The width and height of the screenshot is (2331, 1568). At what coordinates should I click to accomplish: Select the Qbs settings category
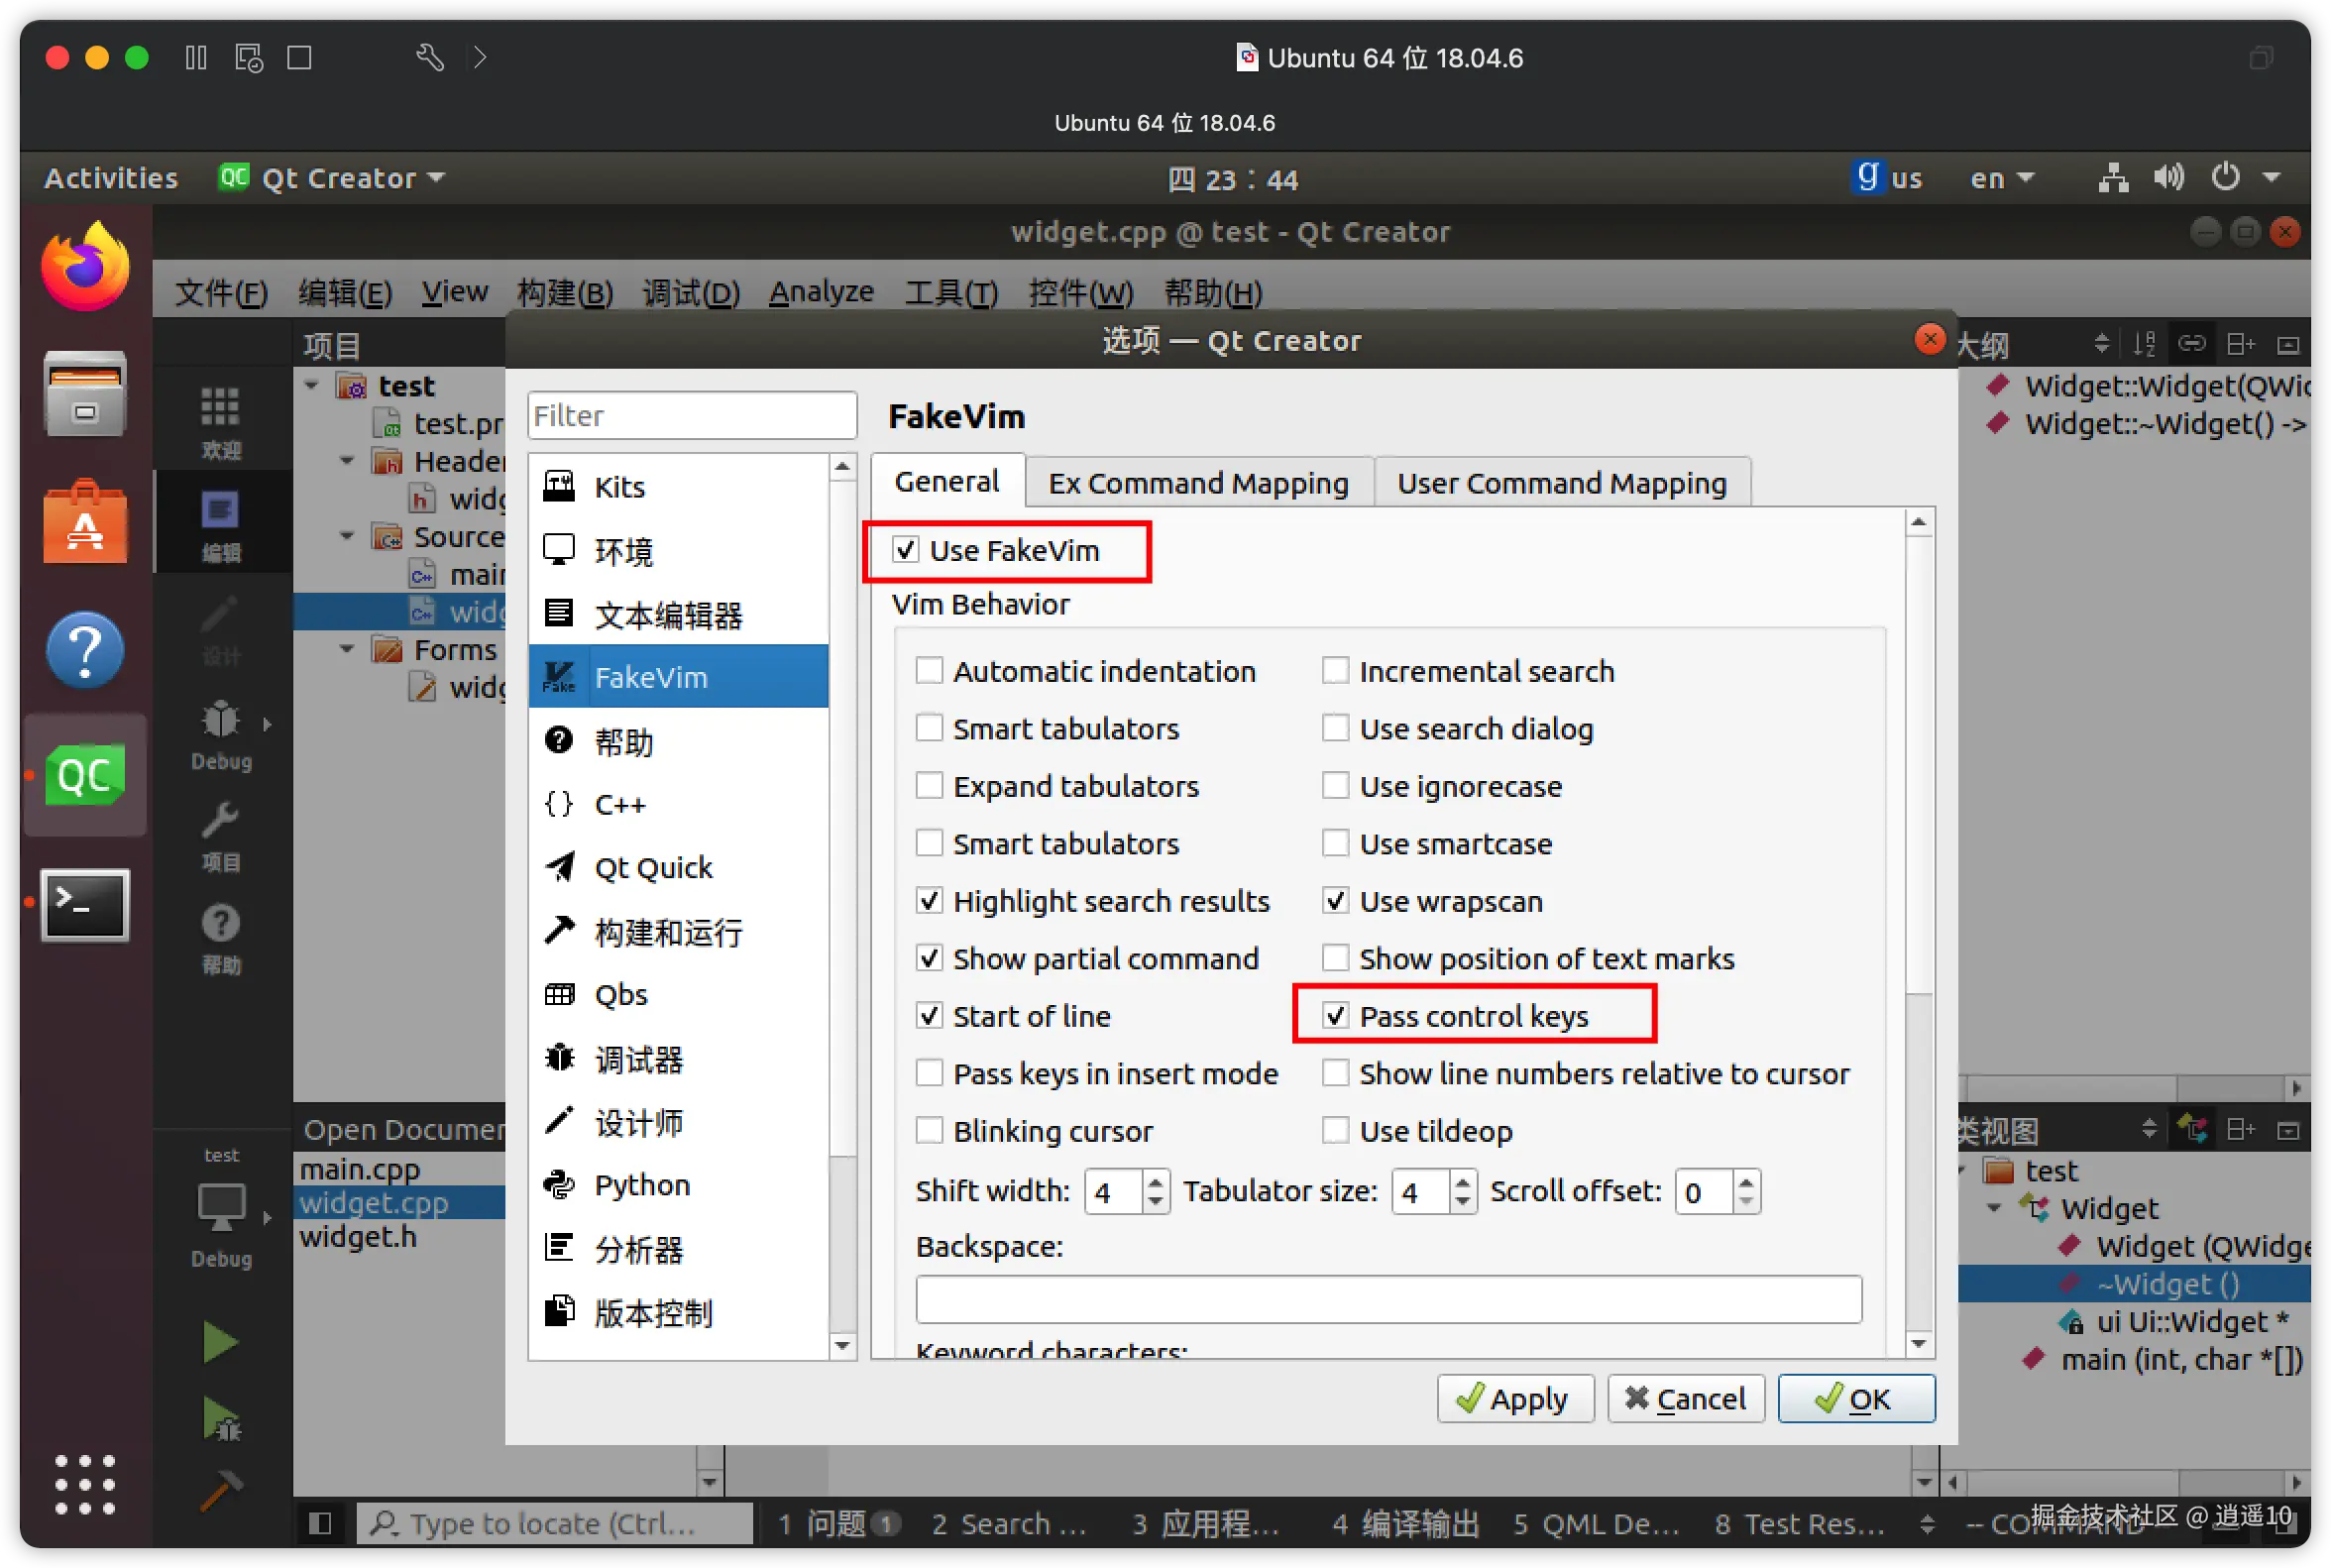(x=620, y=995)
